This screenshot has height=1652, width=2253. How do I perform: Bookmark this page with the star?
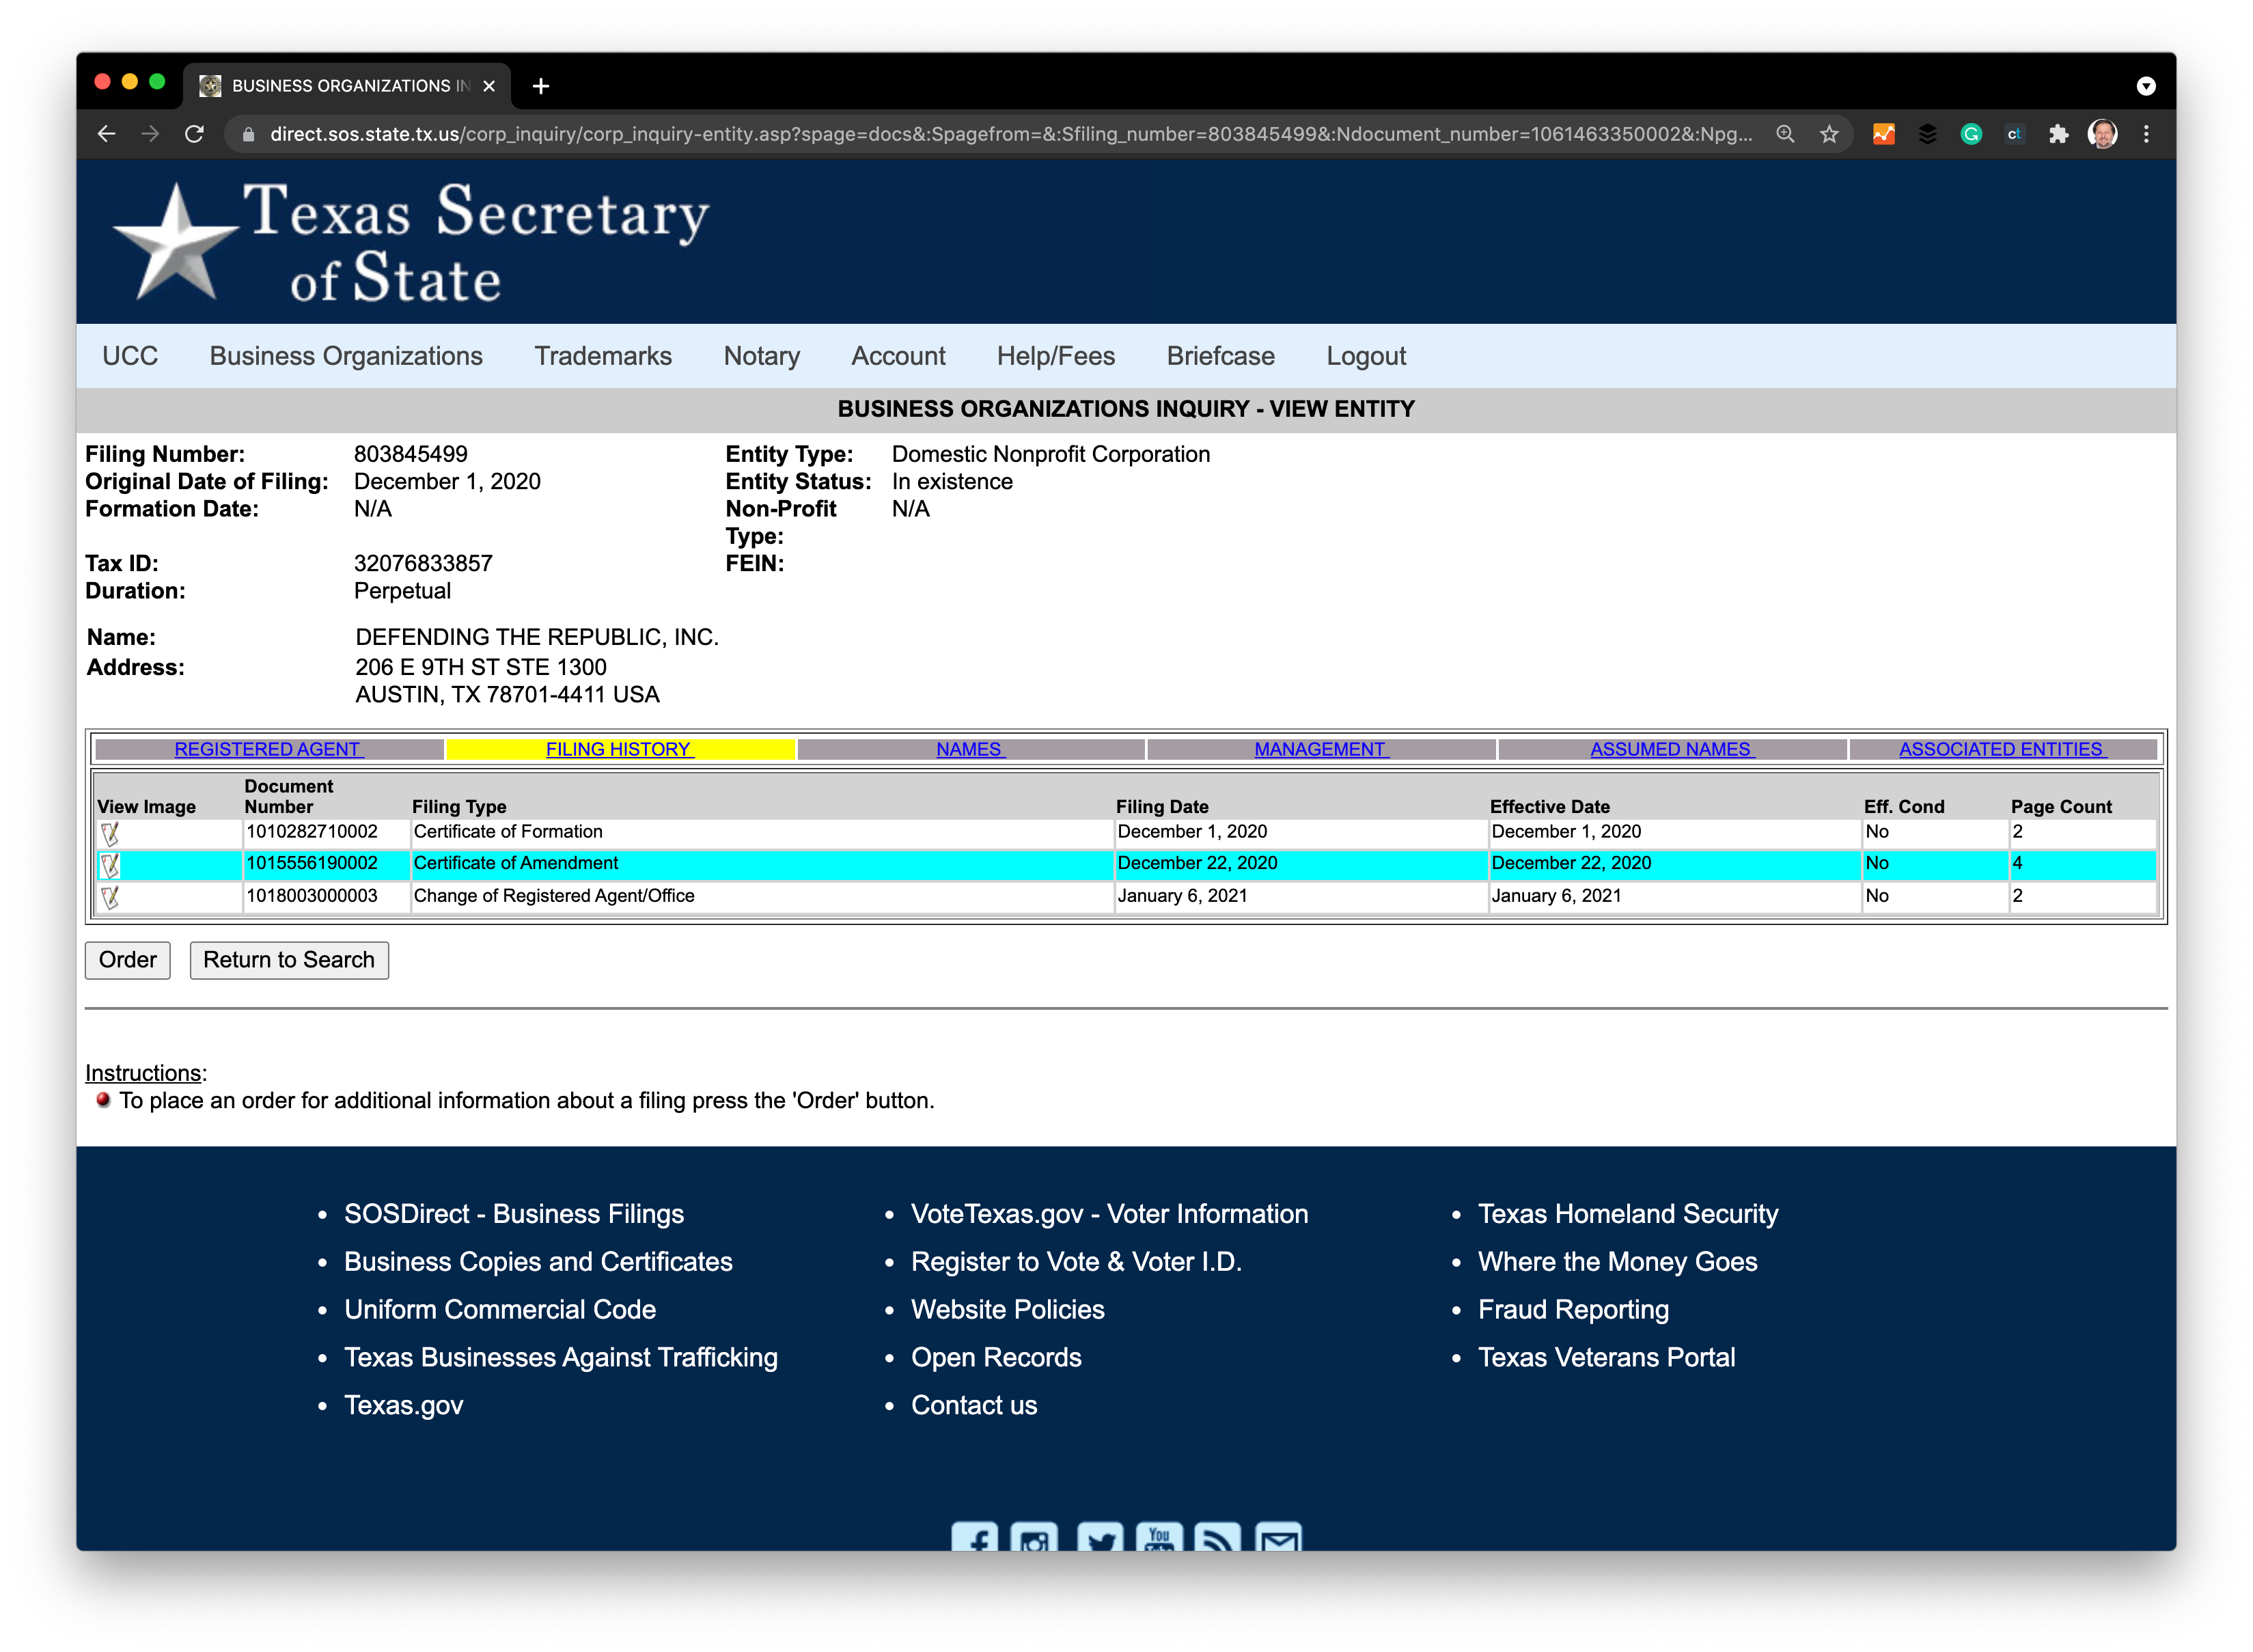tap(1829, 134)
